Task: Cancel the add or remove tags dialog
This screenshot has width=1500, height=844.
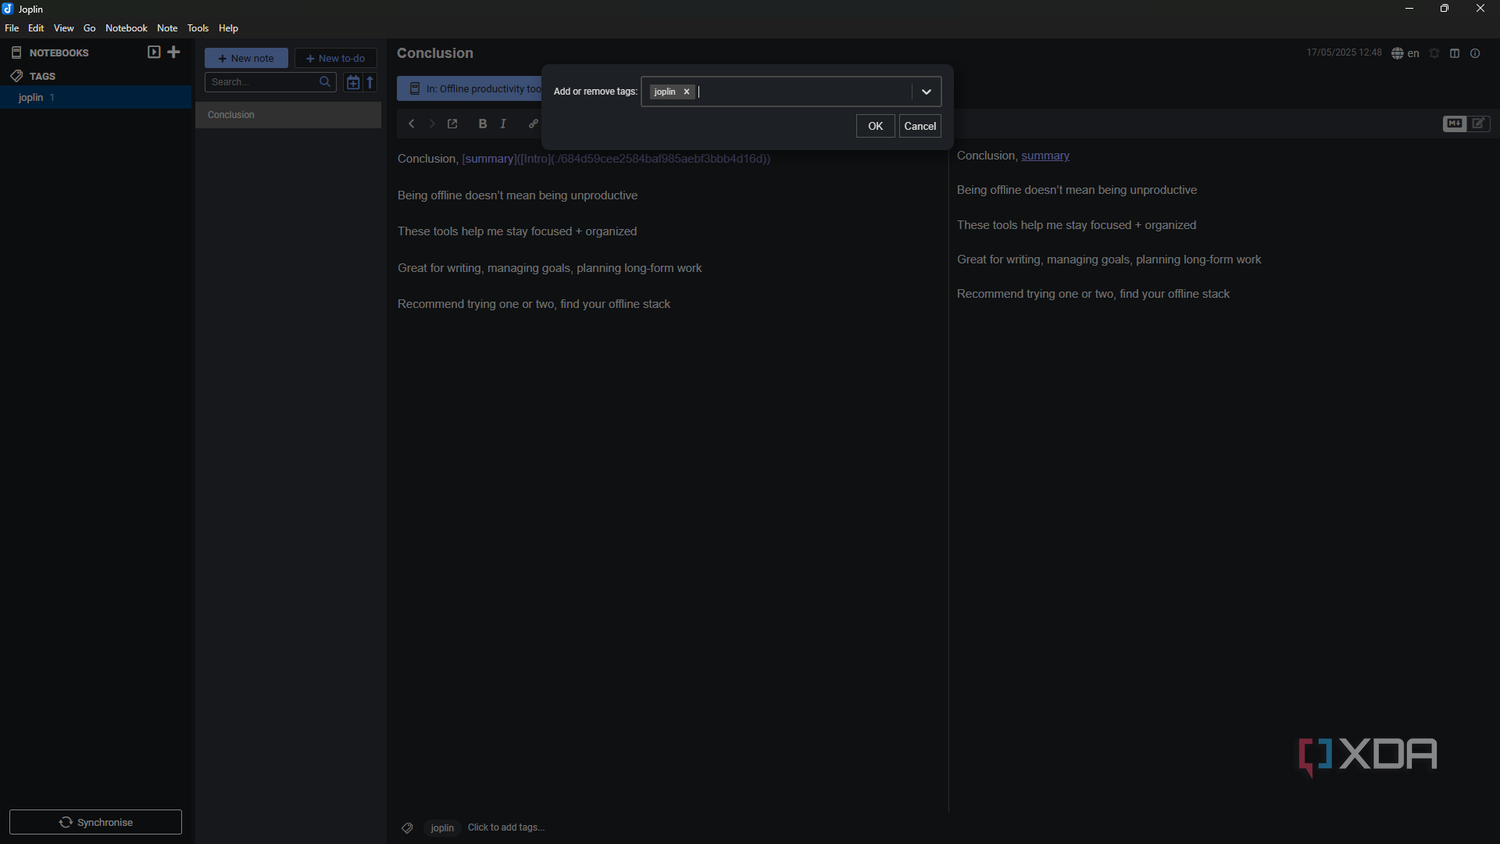Action: point(920,126)
